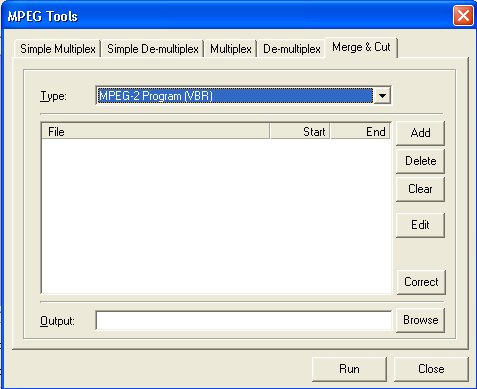Screen dimensions: 477x389
Task: Go to the De-multiplex tab
Action: coord(292,49)
